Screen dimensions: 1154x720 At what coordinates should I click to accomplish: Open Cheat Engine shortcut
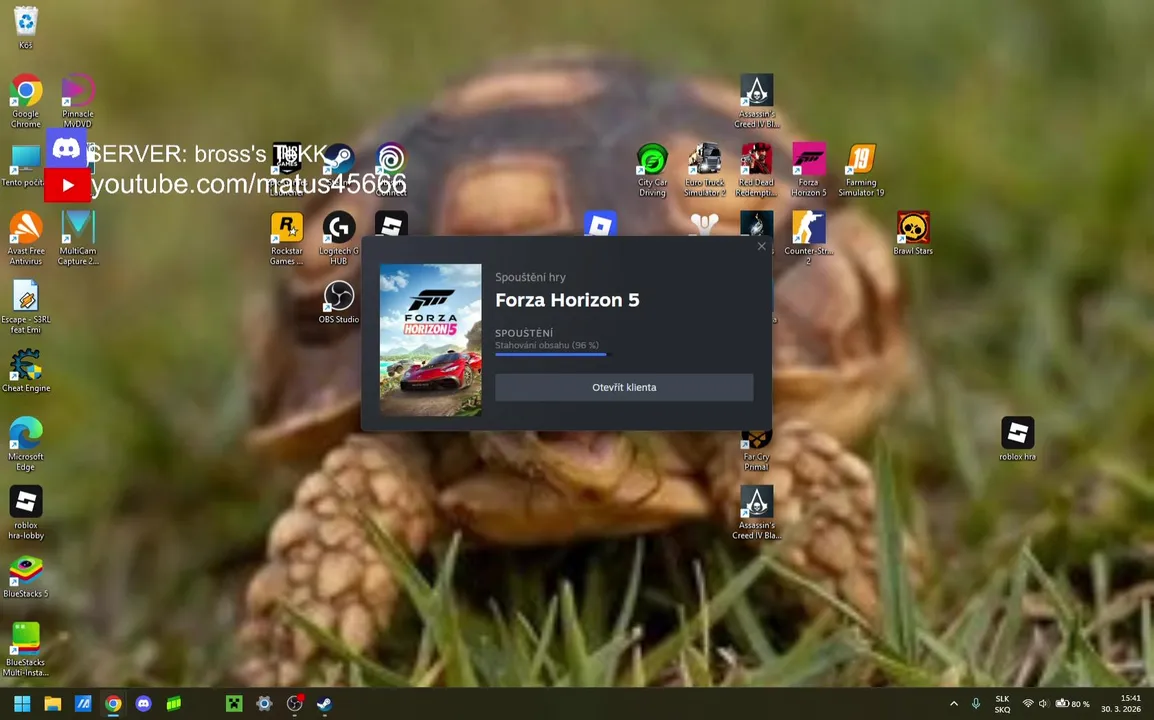pos(26,370)
